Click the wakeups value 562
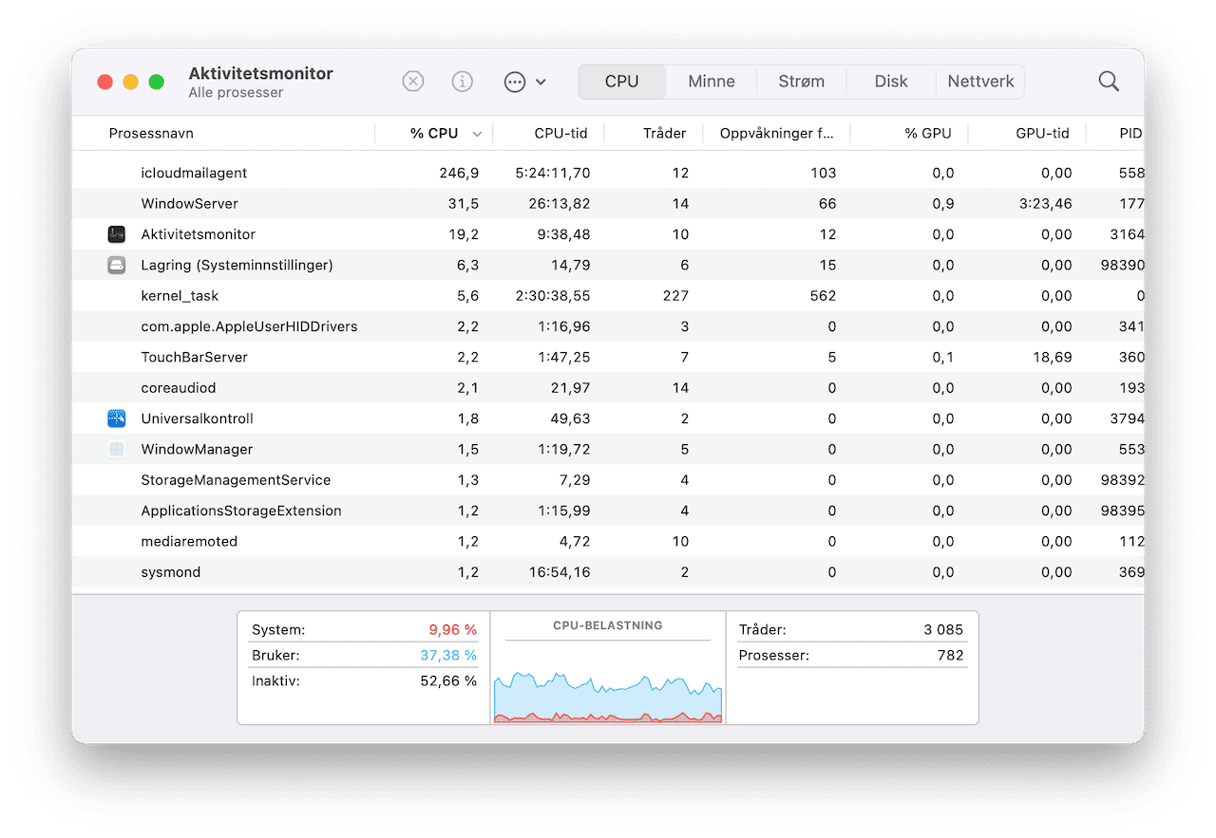The height and width of the screenshot is (838, 1216). (824, 296)
